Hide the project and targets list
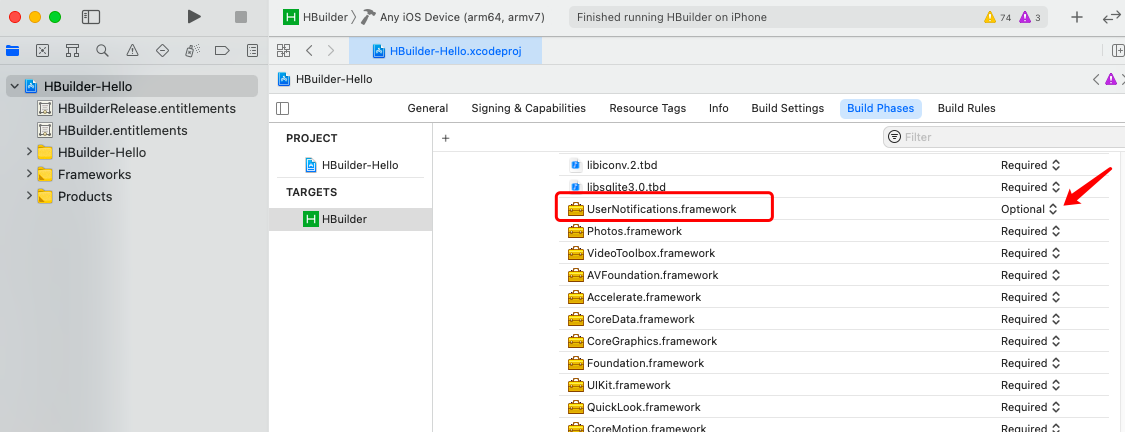The image size is (1125, 432). tap(283, 108)
